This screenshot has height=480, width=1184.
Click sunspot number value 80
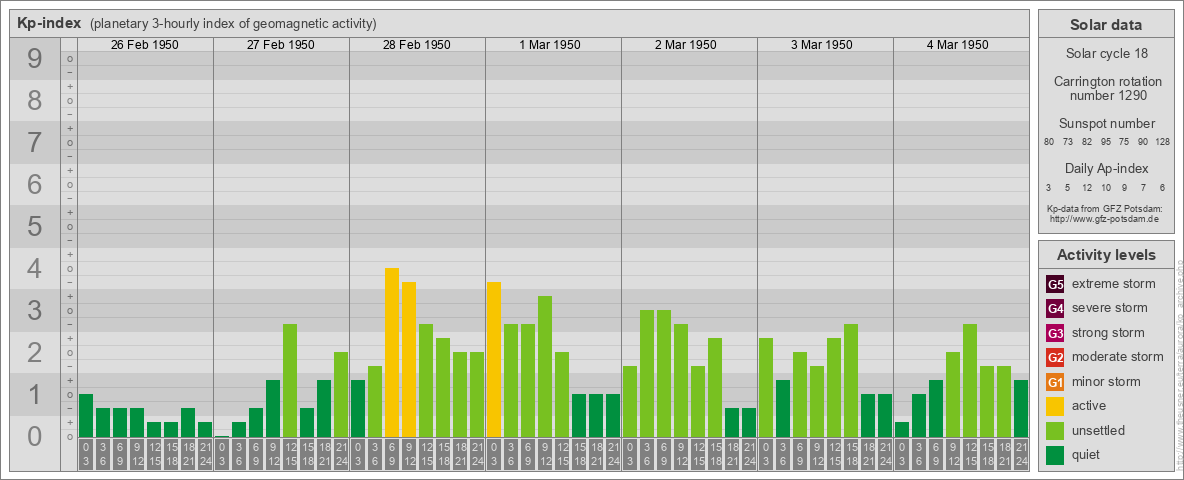[x=1049, y=142]
